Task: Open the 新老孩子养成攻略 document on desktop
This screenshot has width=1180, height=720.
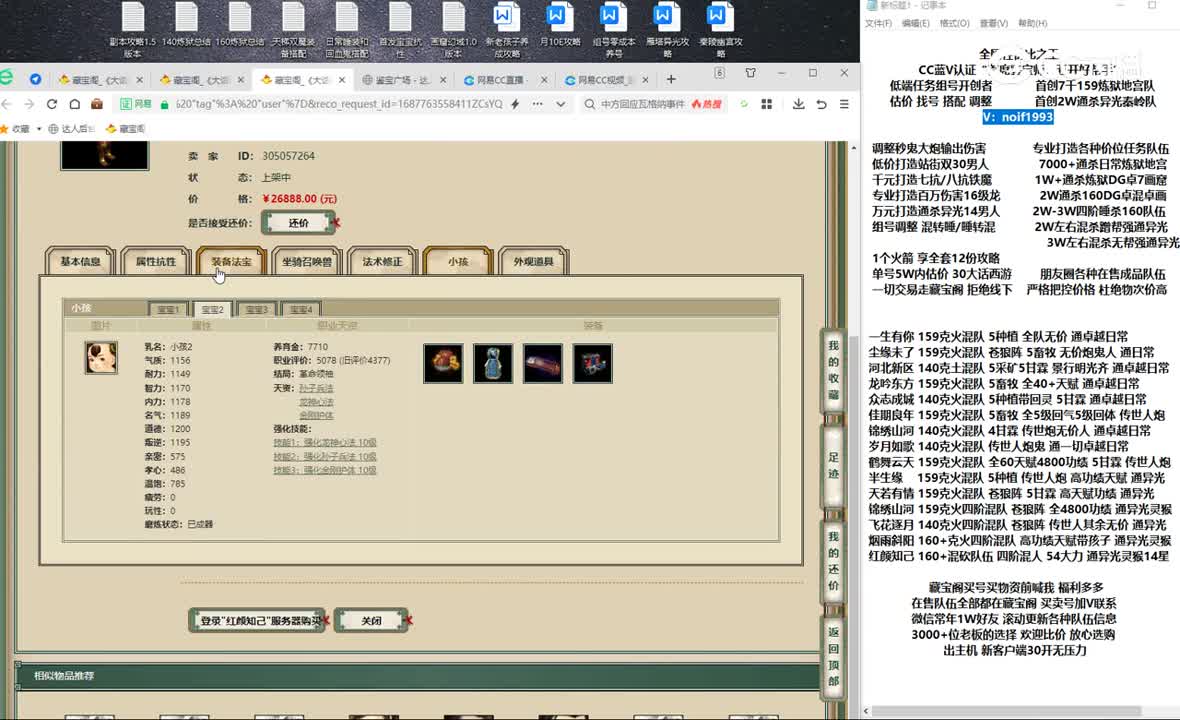Action: [506, 30]
